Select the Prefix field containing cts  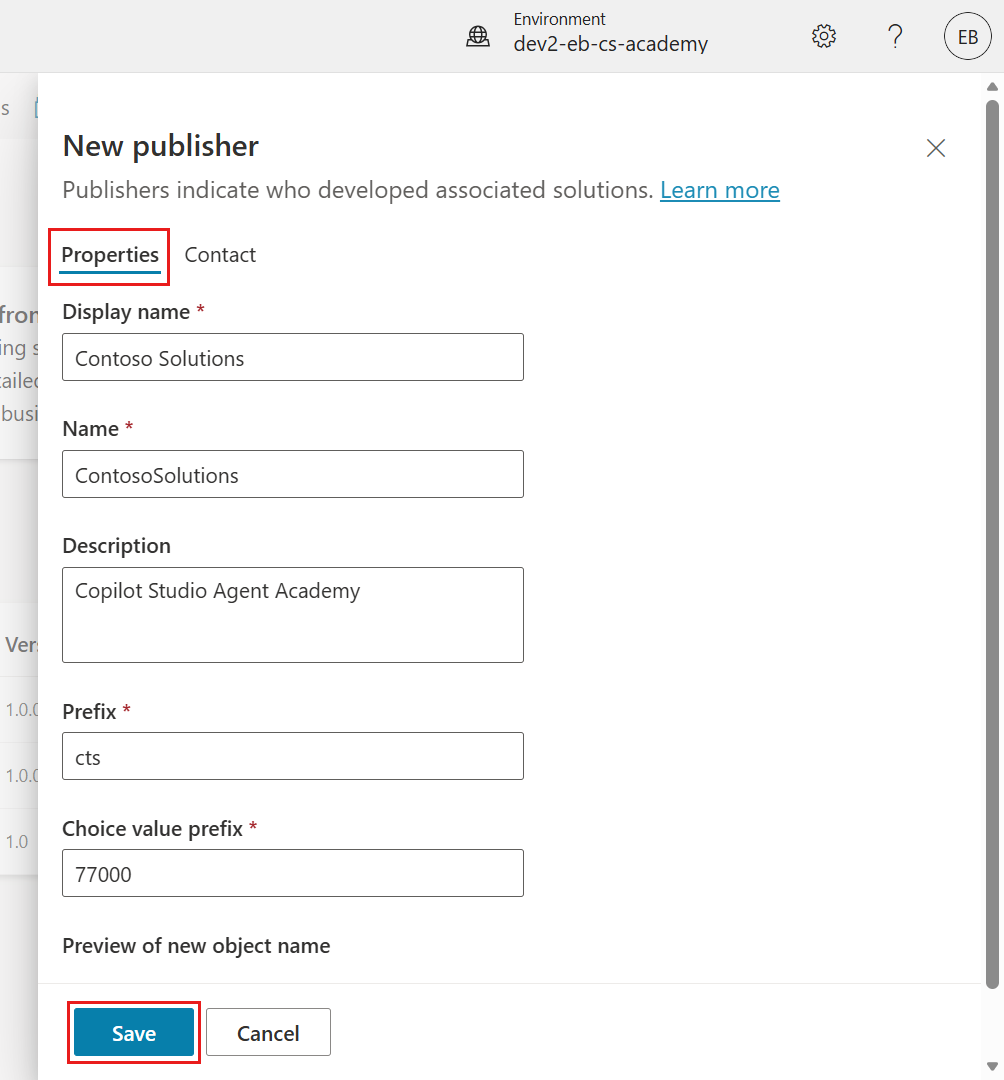pos(293,757)
